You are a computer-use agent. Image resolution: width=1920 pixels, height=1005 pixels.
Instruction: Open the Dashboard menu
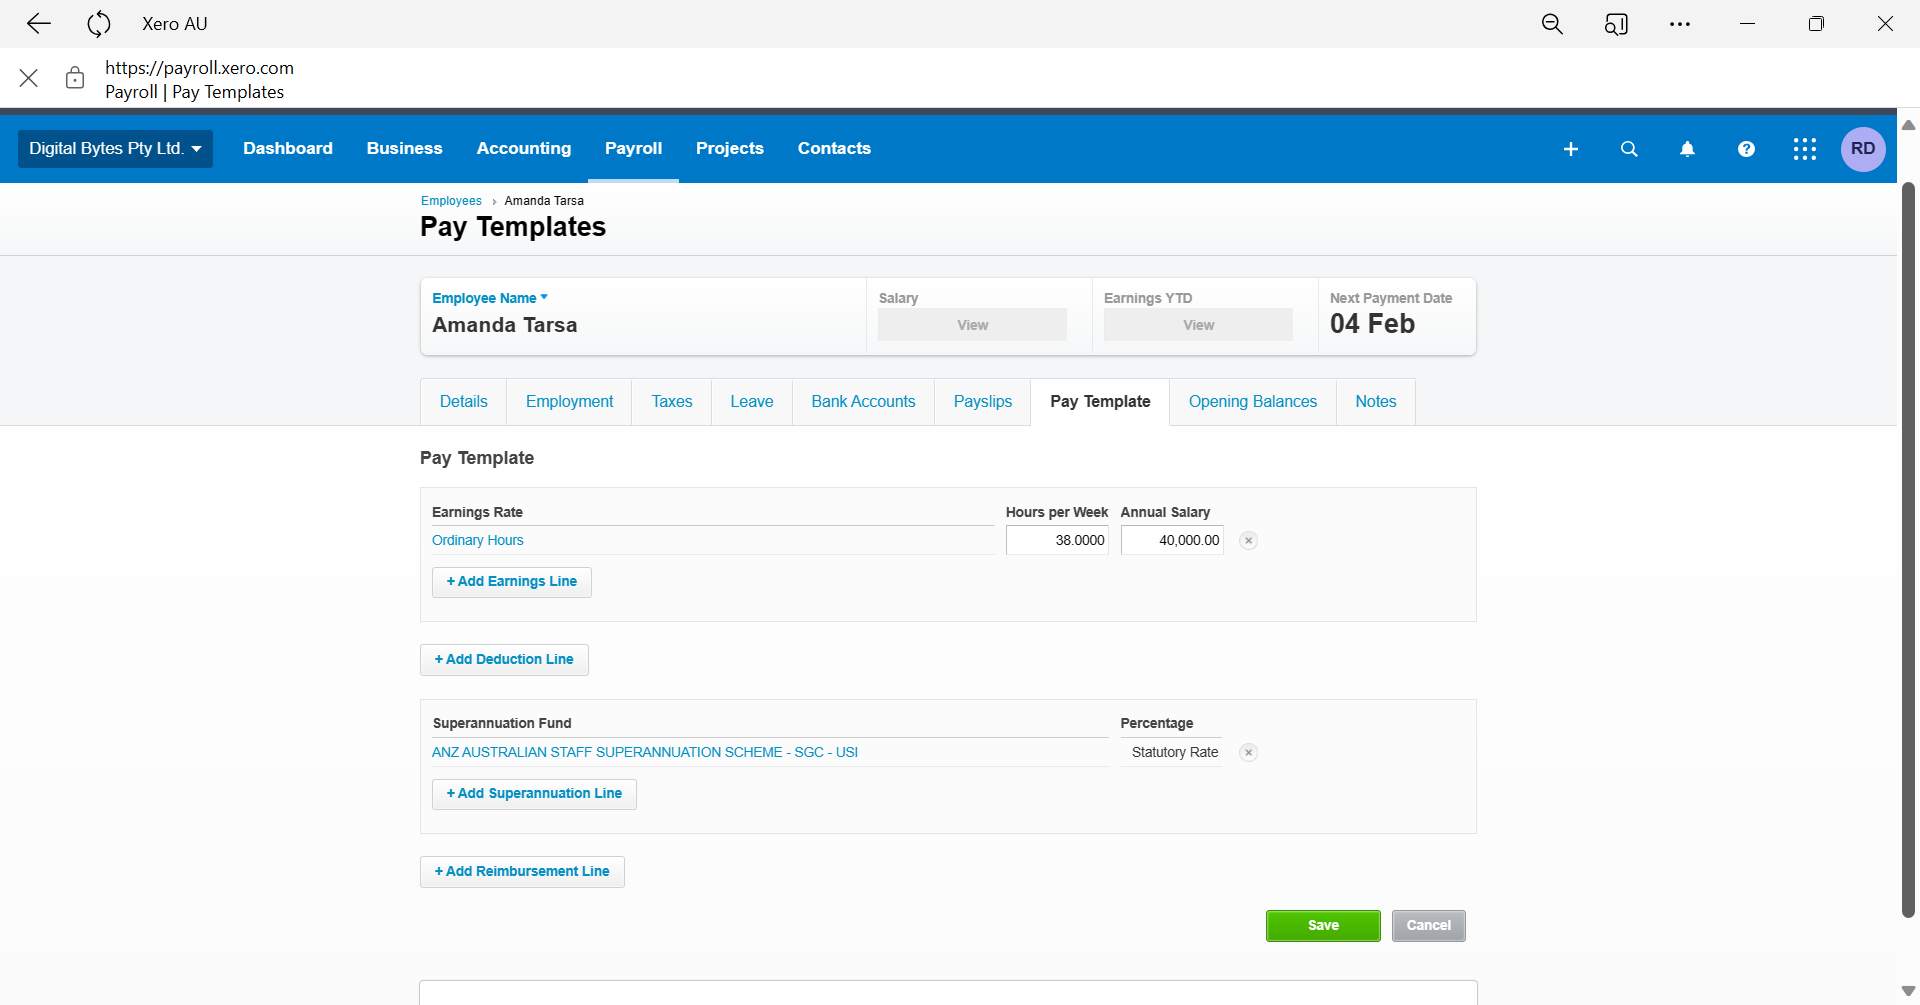point(288,149)
